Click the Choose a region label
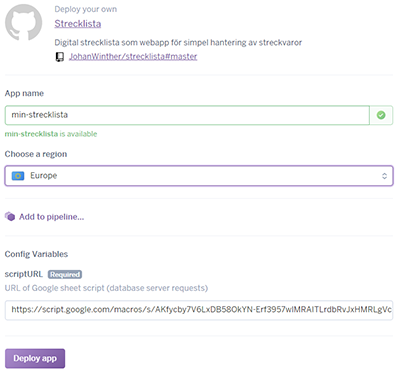Viewport: 400px width, 373px height. tap(36, 154)
